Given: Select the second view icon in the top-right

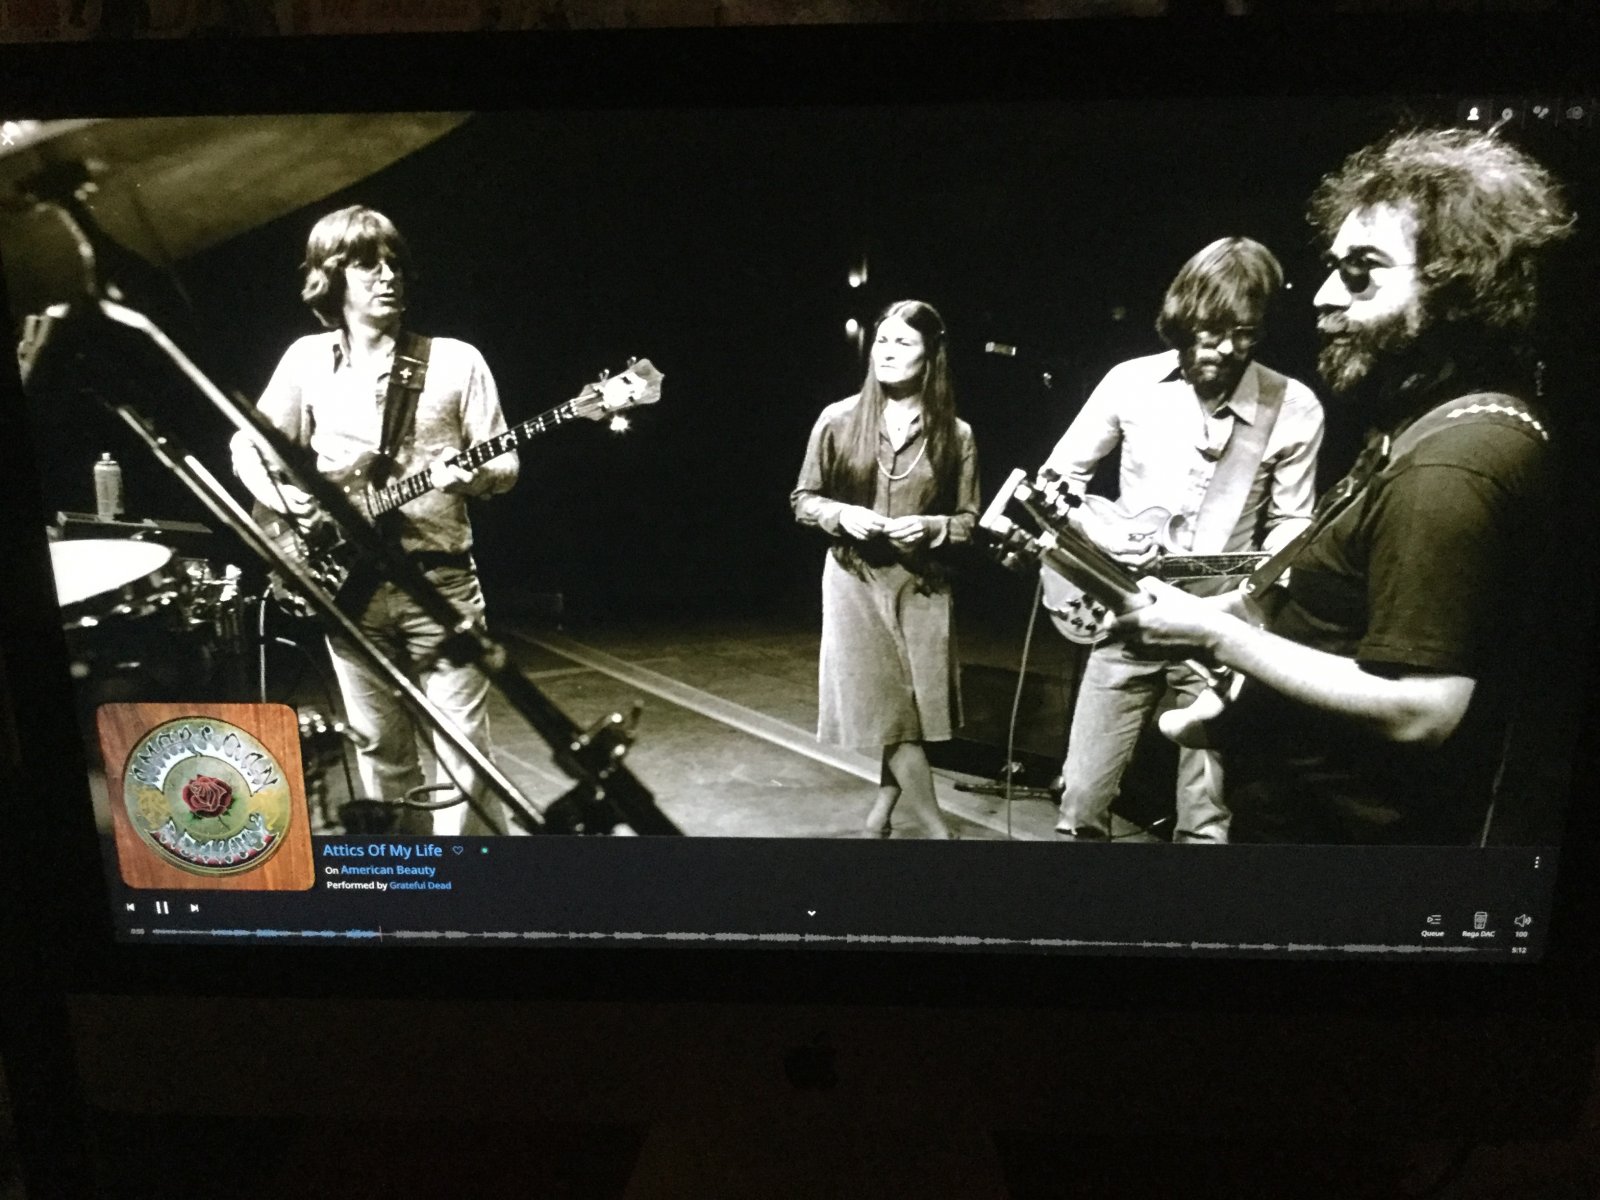Looking at the screenshot, I should tap(1507, 113).
